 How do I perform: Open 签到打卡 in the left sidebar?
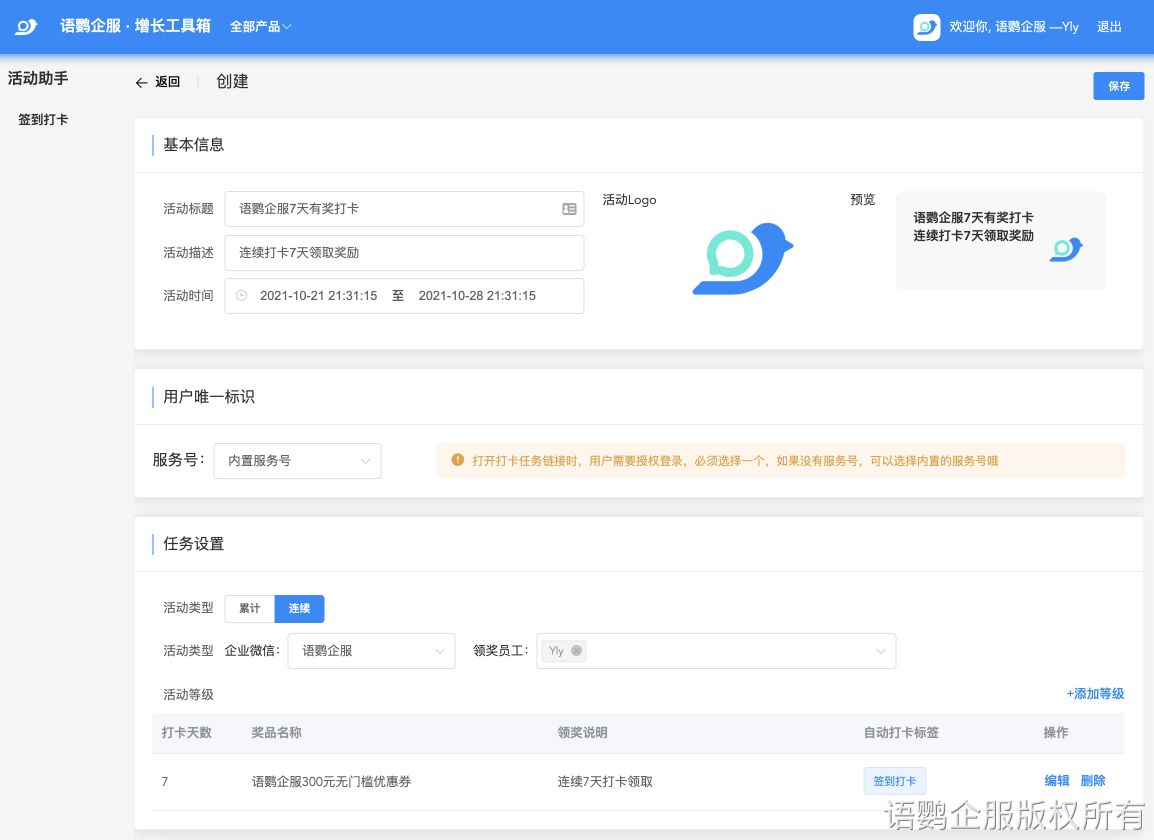tap(43, 120)
